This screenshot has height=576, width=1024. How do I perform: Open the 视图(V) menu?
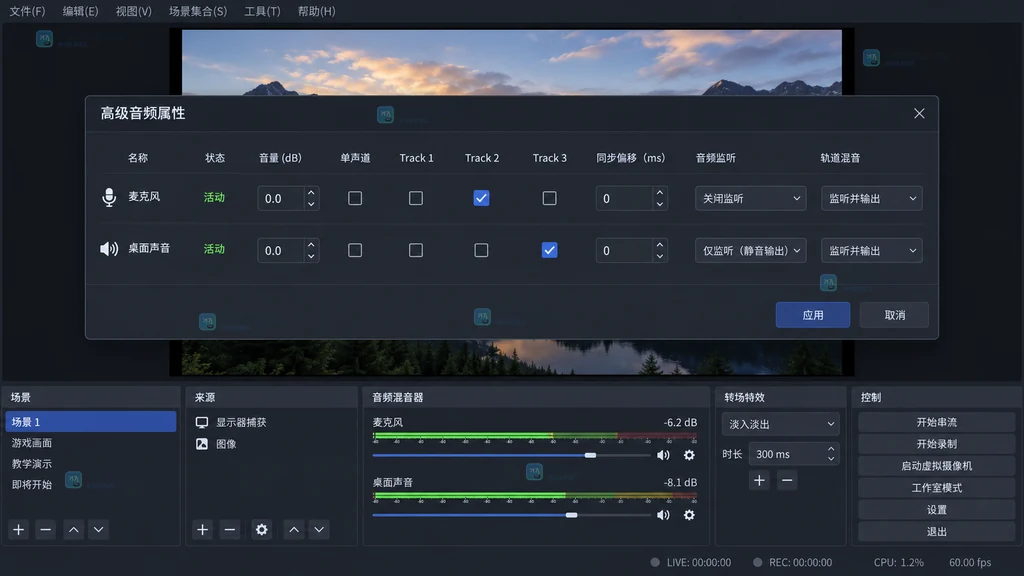133,11
